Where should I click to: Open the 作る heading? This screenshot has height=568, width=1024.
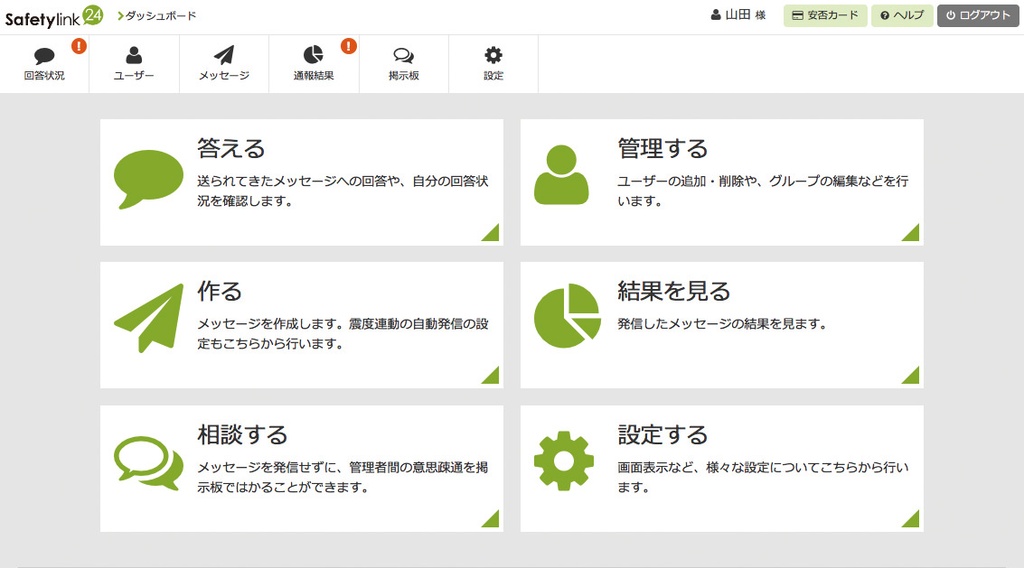point(219,291)
